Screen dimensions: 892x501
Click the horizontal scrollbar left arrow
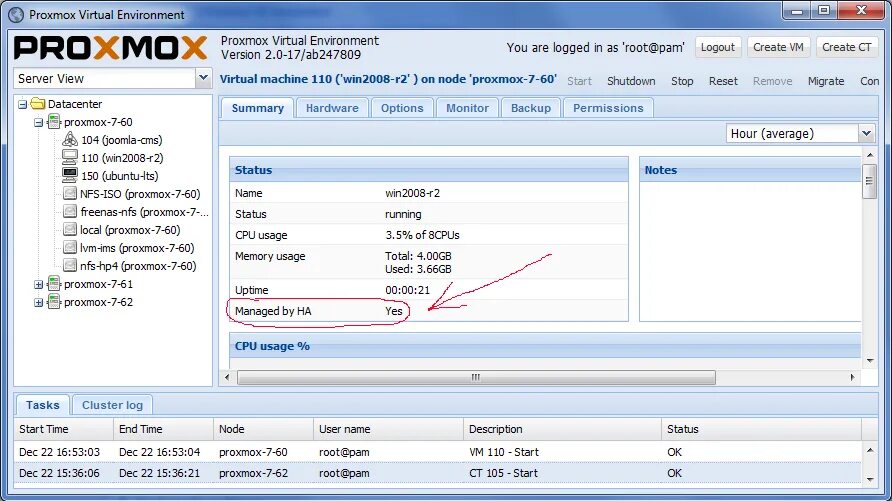point(227,377)
